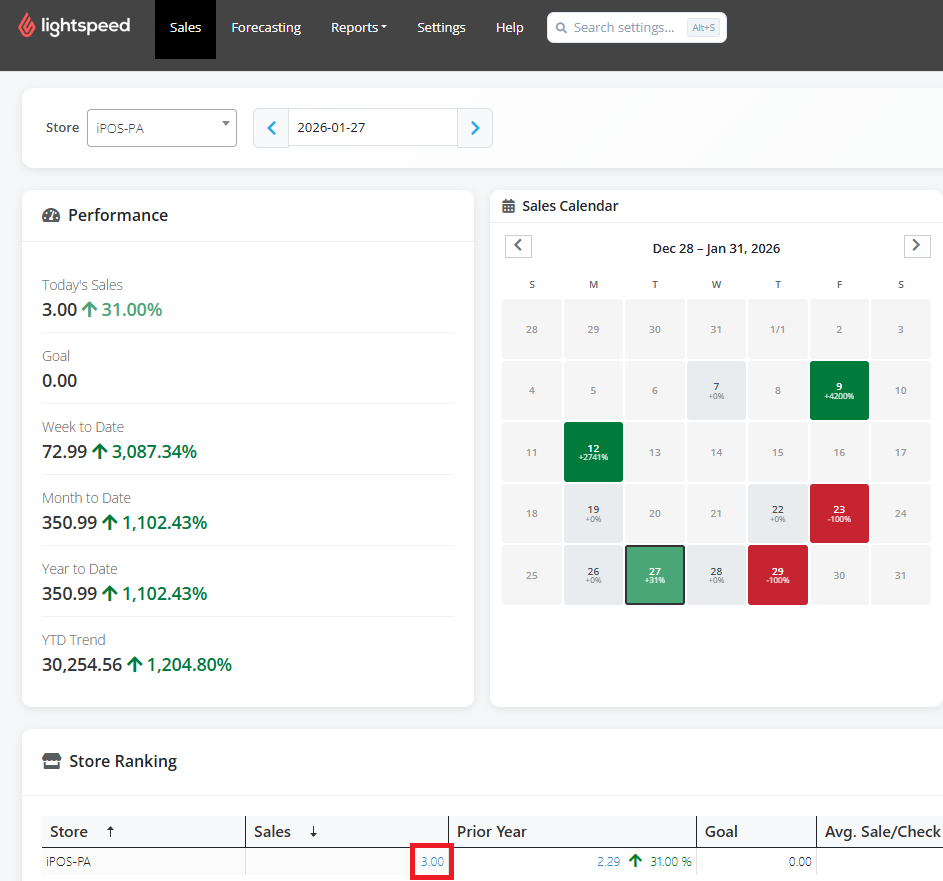The width and height of the screenshot is (943, 881).
Task: Advance to next date with right arrow
Action: pos(475,128)
